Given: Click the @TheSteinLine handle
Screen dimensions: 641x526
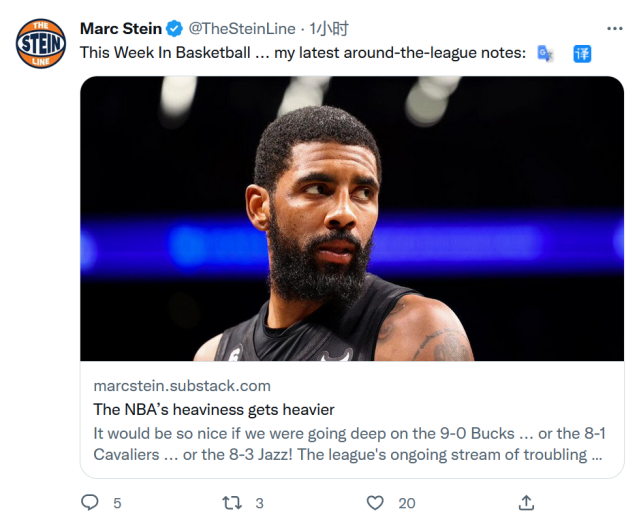Looking at the screenshot, I should pyautogui.click(x=244, y=29).
